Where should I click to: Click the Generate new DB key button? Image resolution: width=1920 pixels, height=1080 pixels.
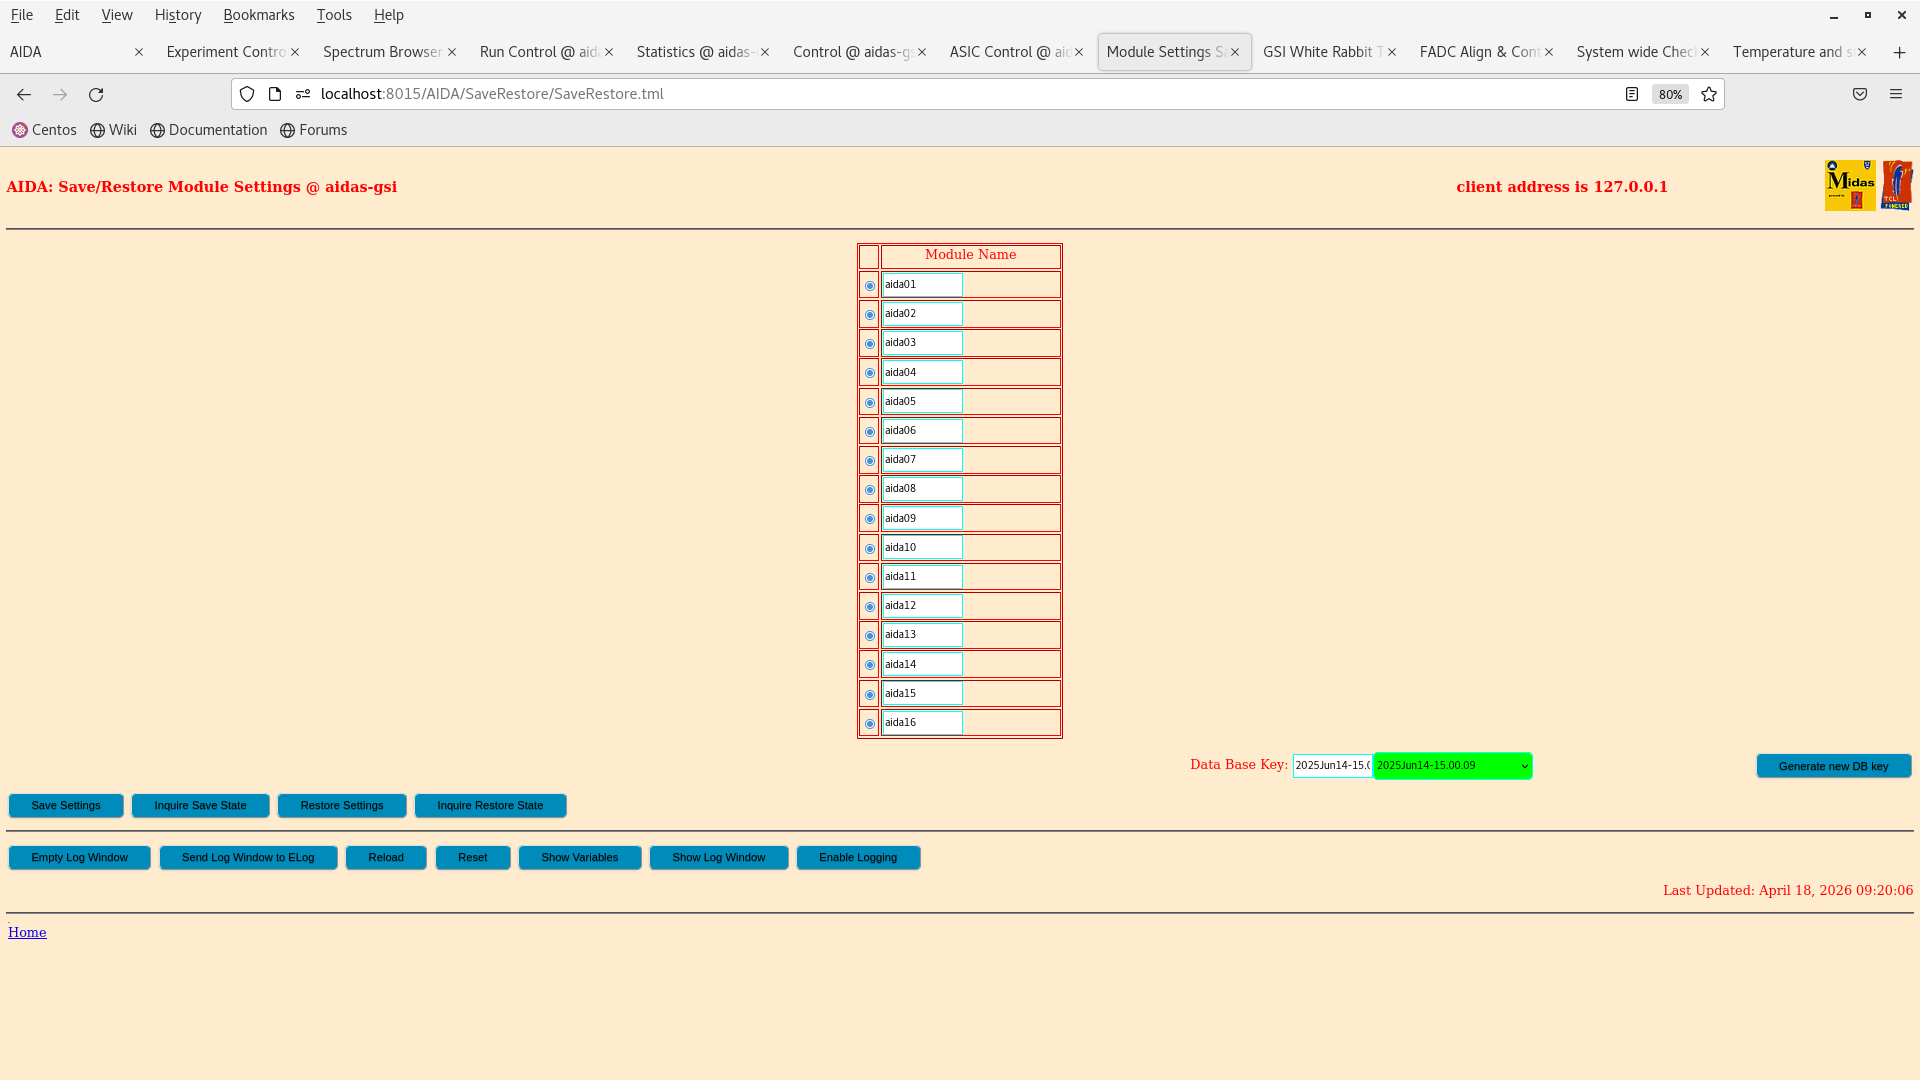click(1833, 766)
